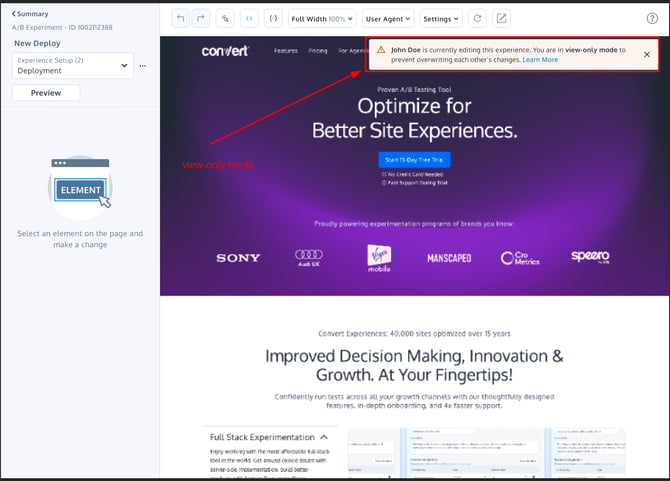Open the Features nav item
The width and height of the screenshot is (670, 481).
[x=286, y=51]
